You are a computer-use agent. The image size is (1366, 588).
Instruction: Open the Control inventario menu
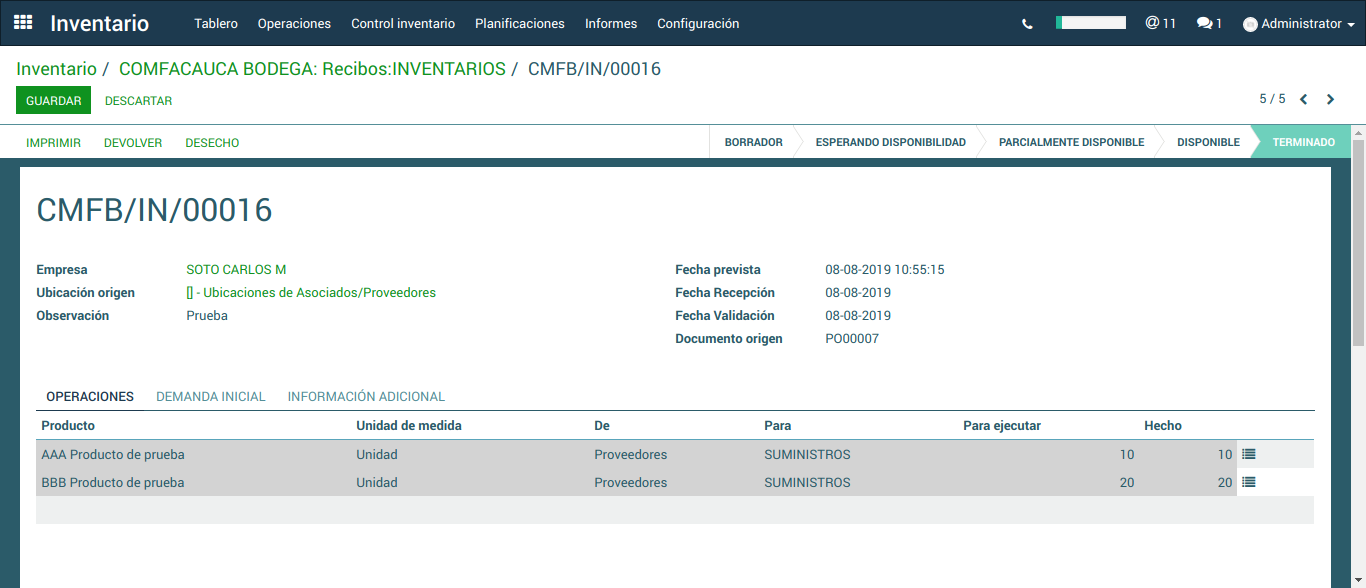point(403,23)
